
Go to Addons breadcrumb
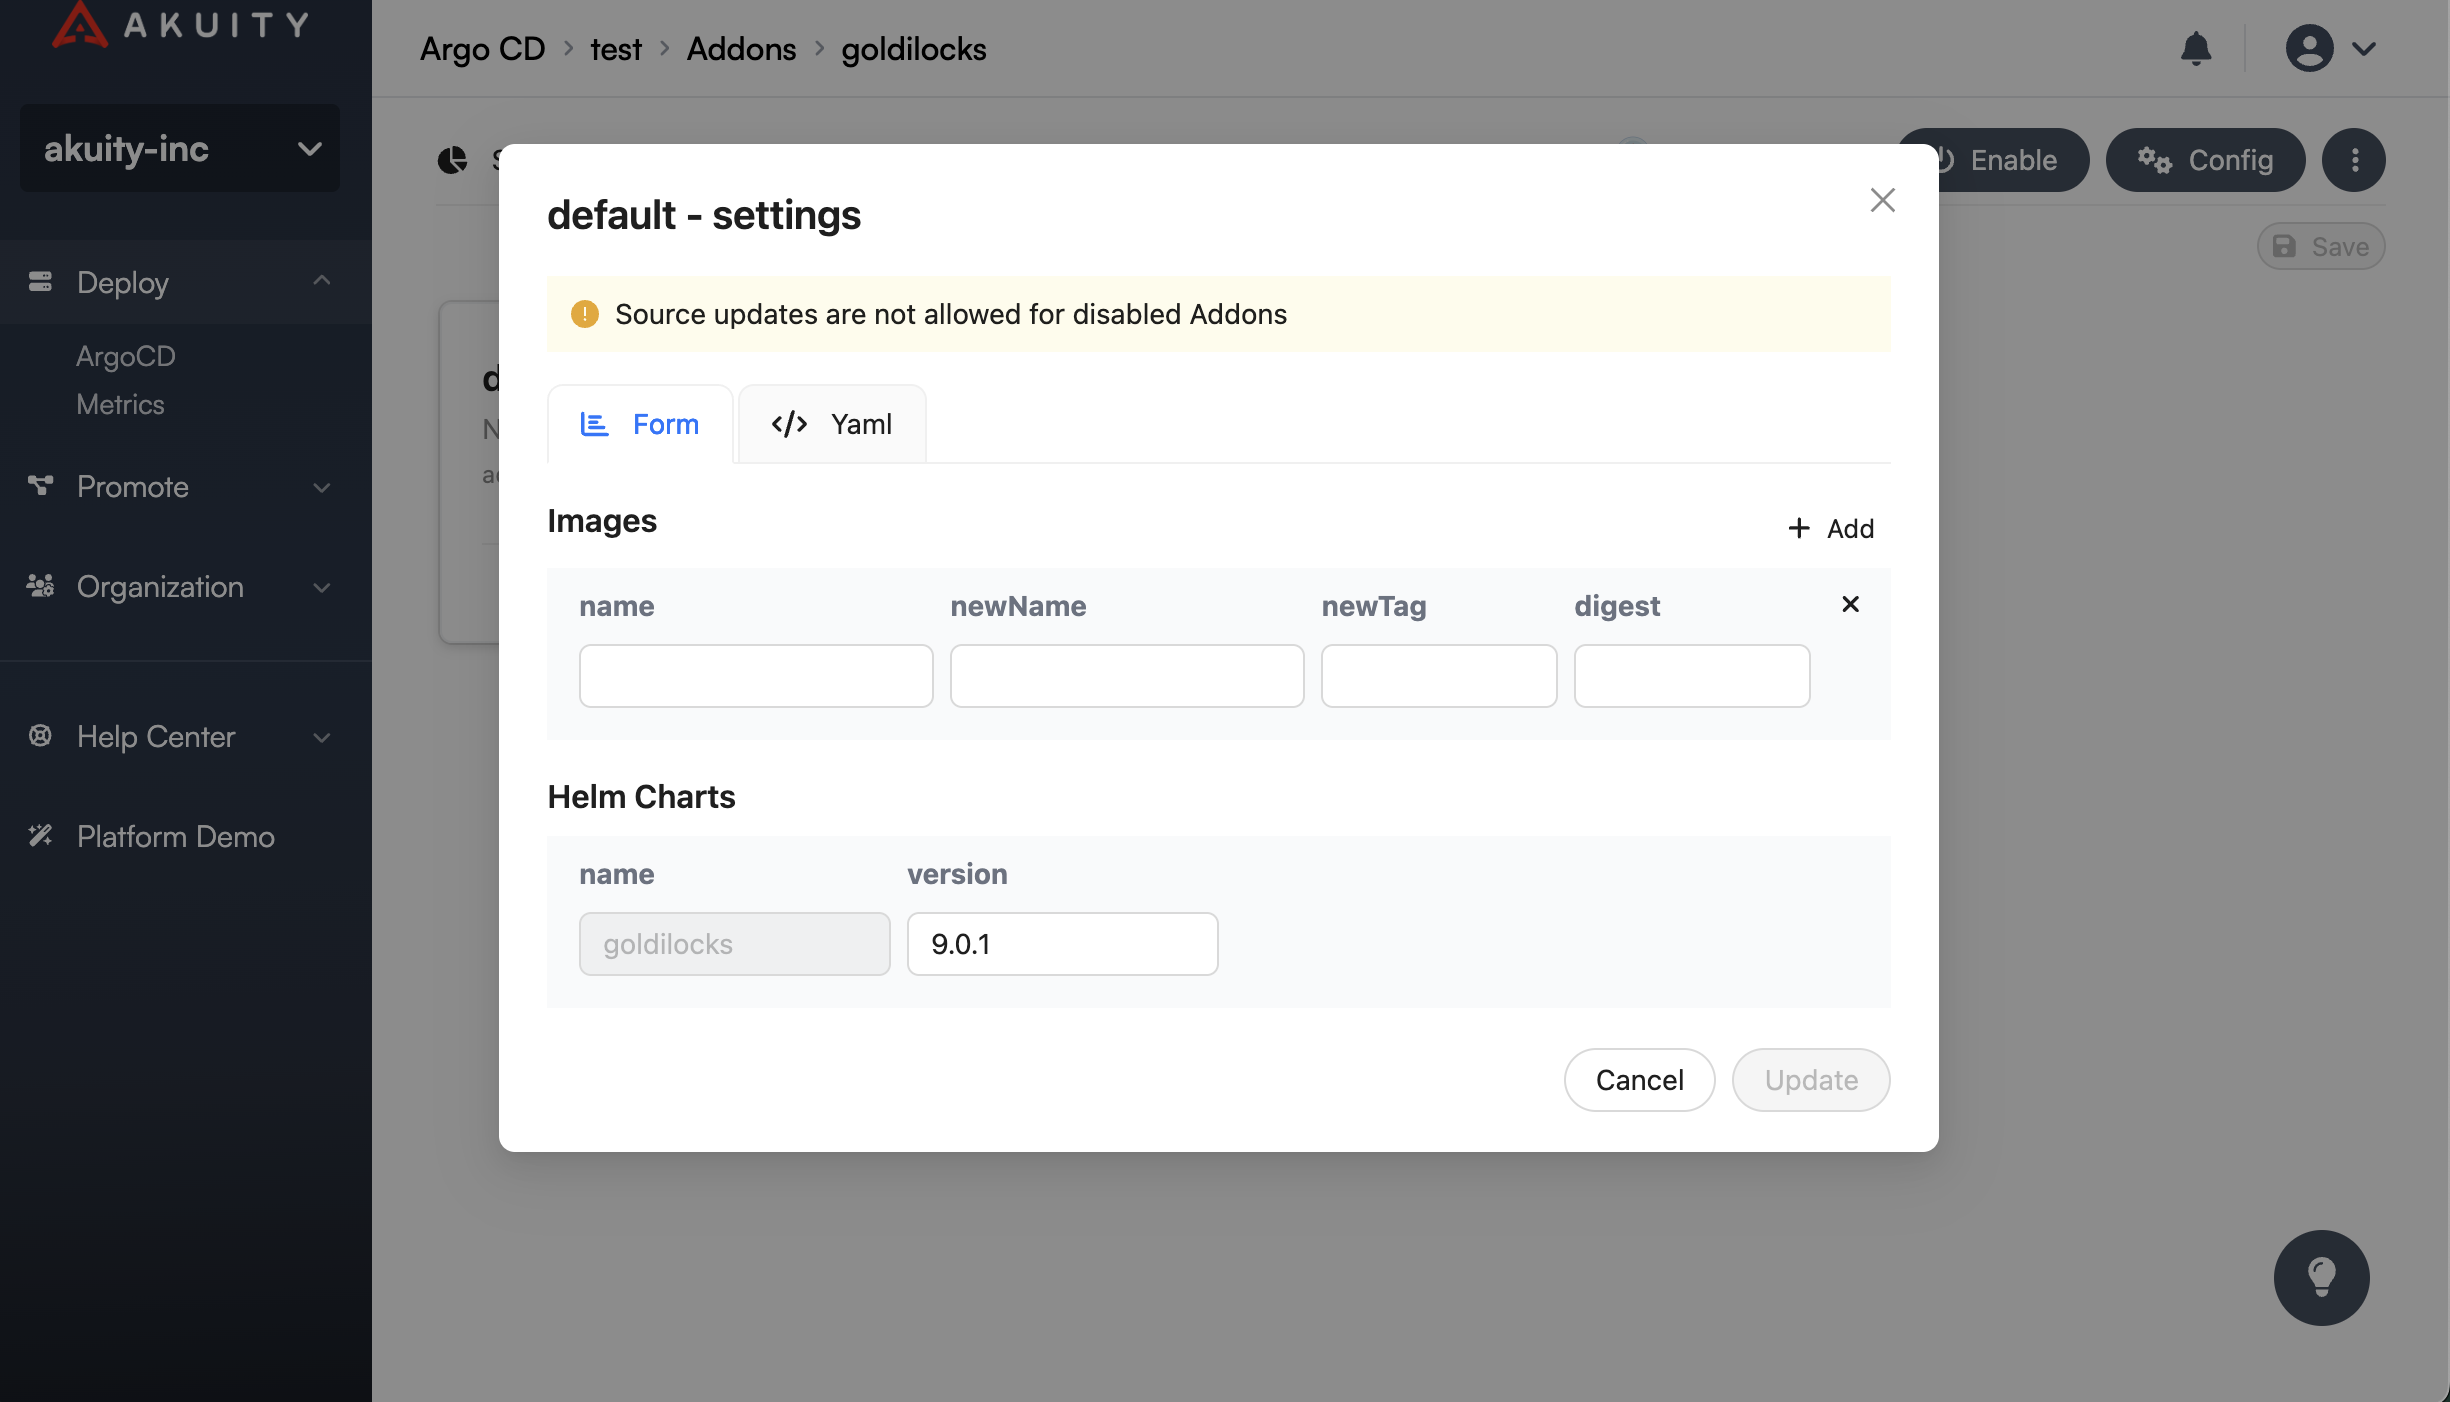[741, 48]
